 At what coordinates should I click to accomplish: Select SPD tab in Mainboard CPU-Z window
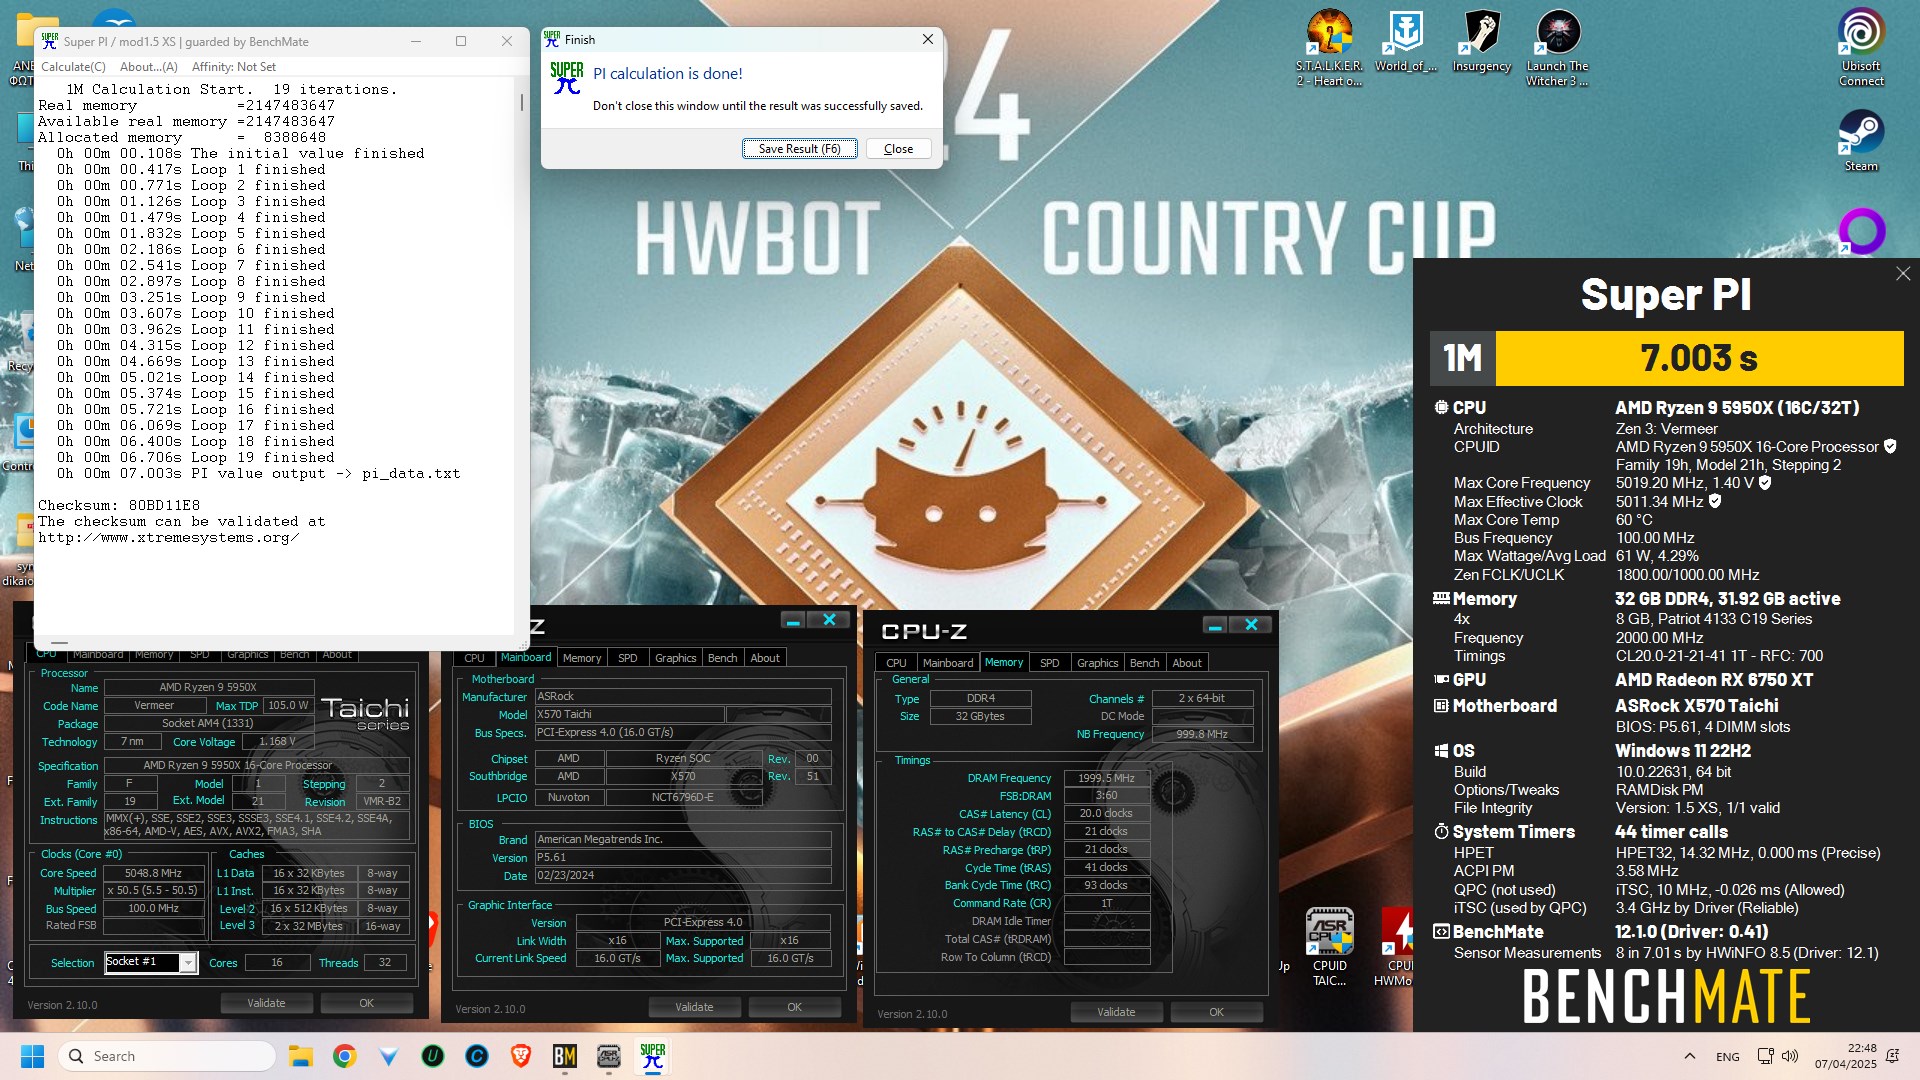coord(628,658)
